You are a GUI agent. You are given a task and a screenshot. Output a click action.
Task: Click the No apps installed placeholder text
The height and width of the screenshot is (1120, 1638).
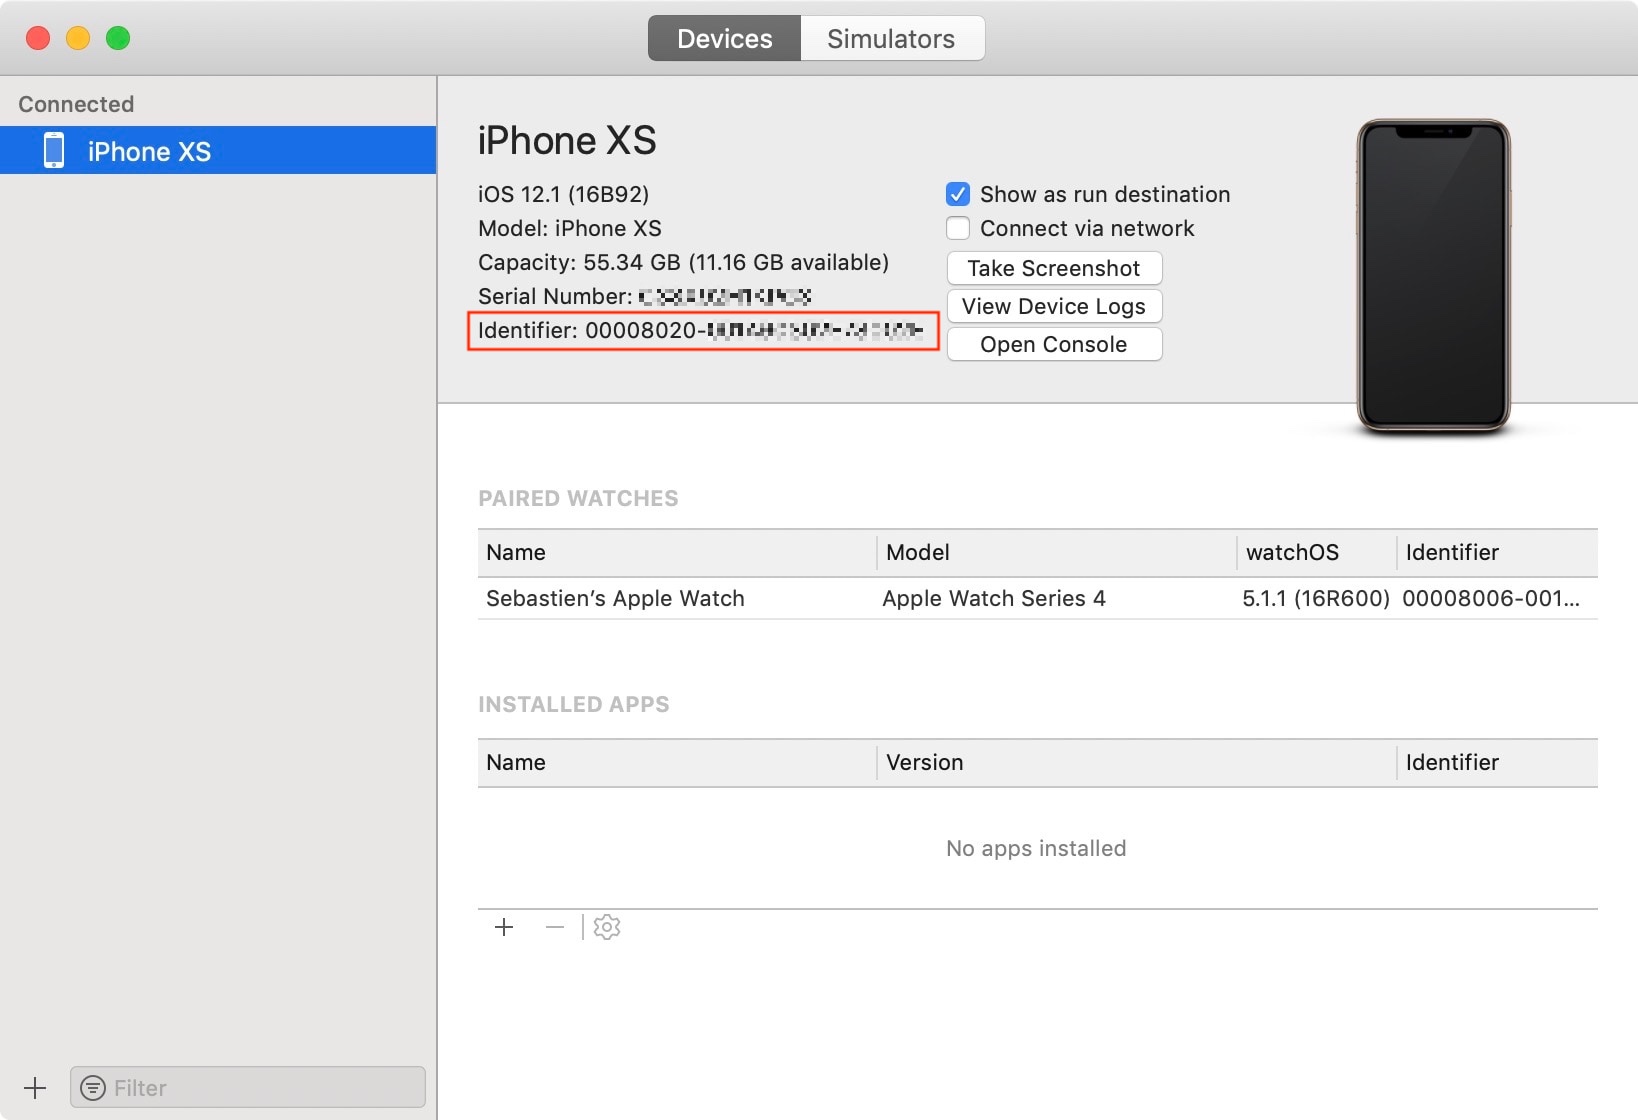click(1036, 848)
